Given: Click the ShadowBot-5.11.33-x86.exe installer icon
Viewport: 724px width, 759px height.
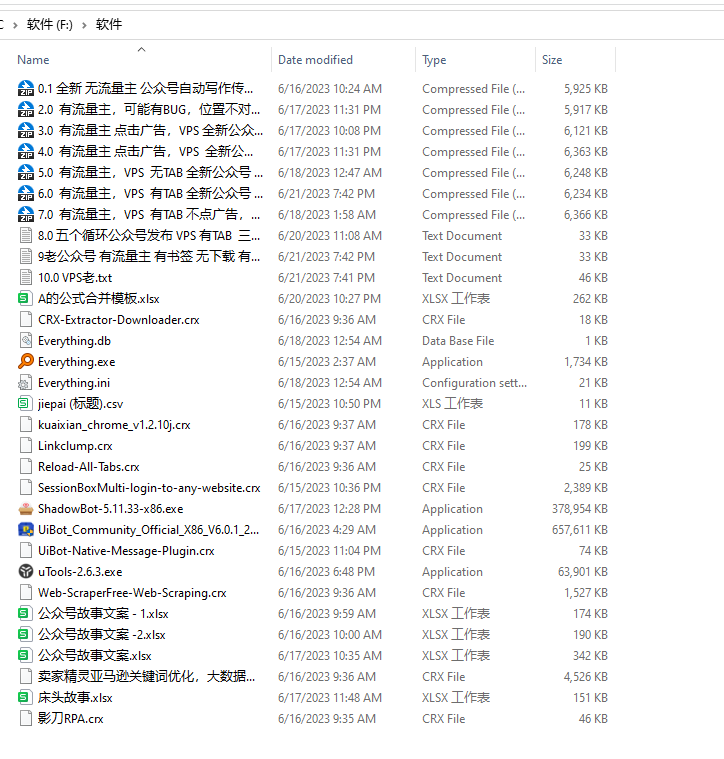Looking at the screenshot, I should (x=26, y=509).
